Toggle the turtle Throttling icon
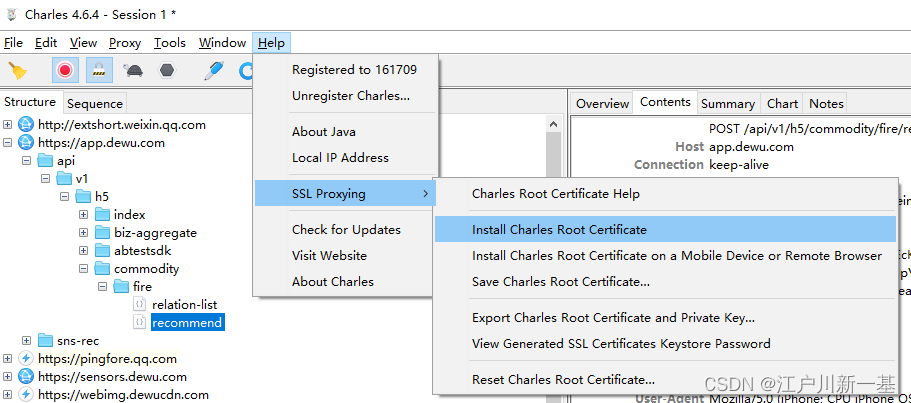911x403 pixels. tap(134, 71)
